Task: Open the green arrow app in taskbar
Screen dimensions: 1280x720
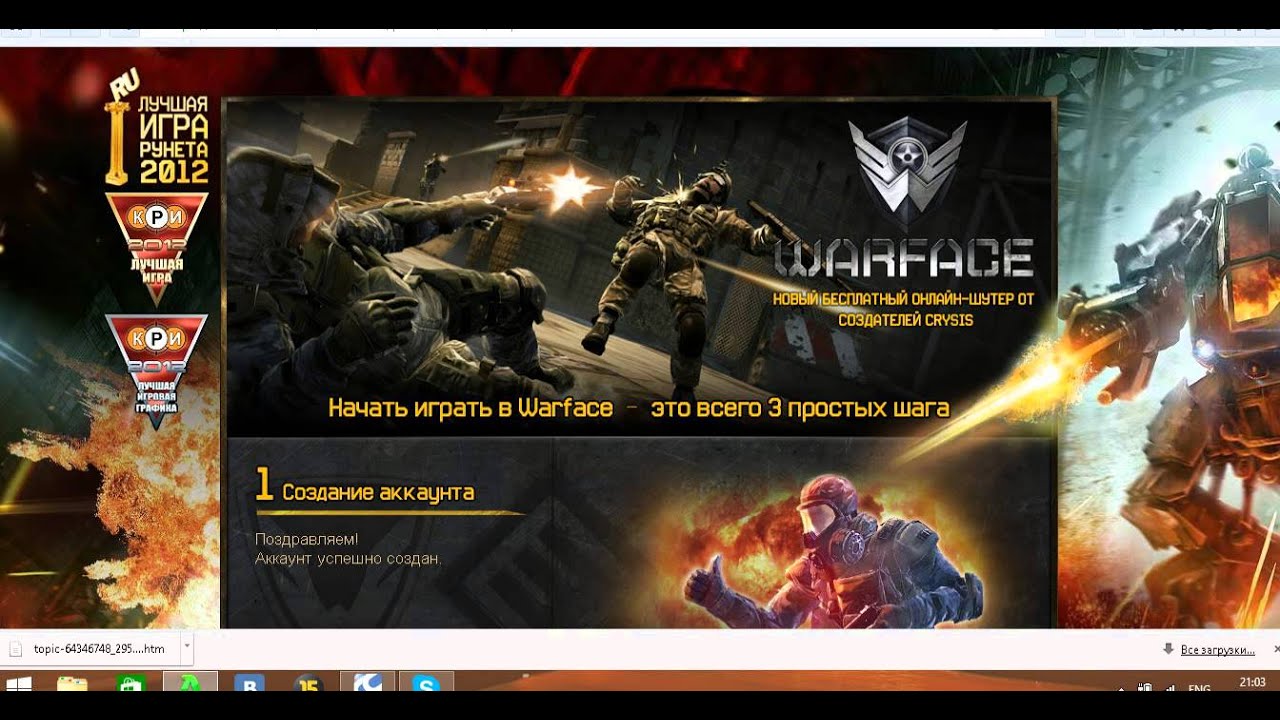Action: coord(190,683)
